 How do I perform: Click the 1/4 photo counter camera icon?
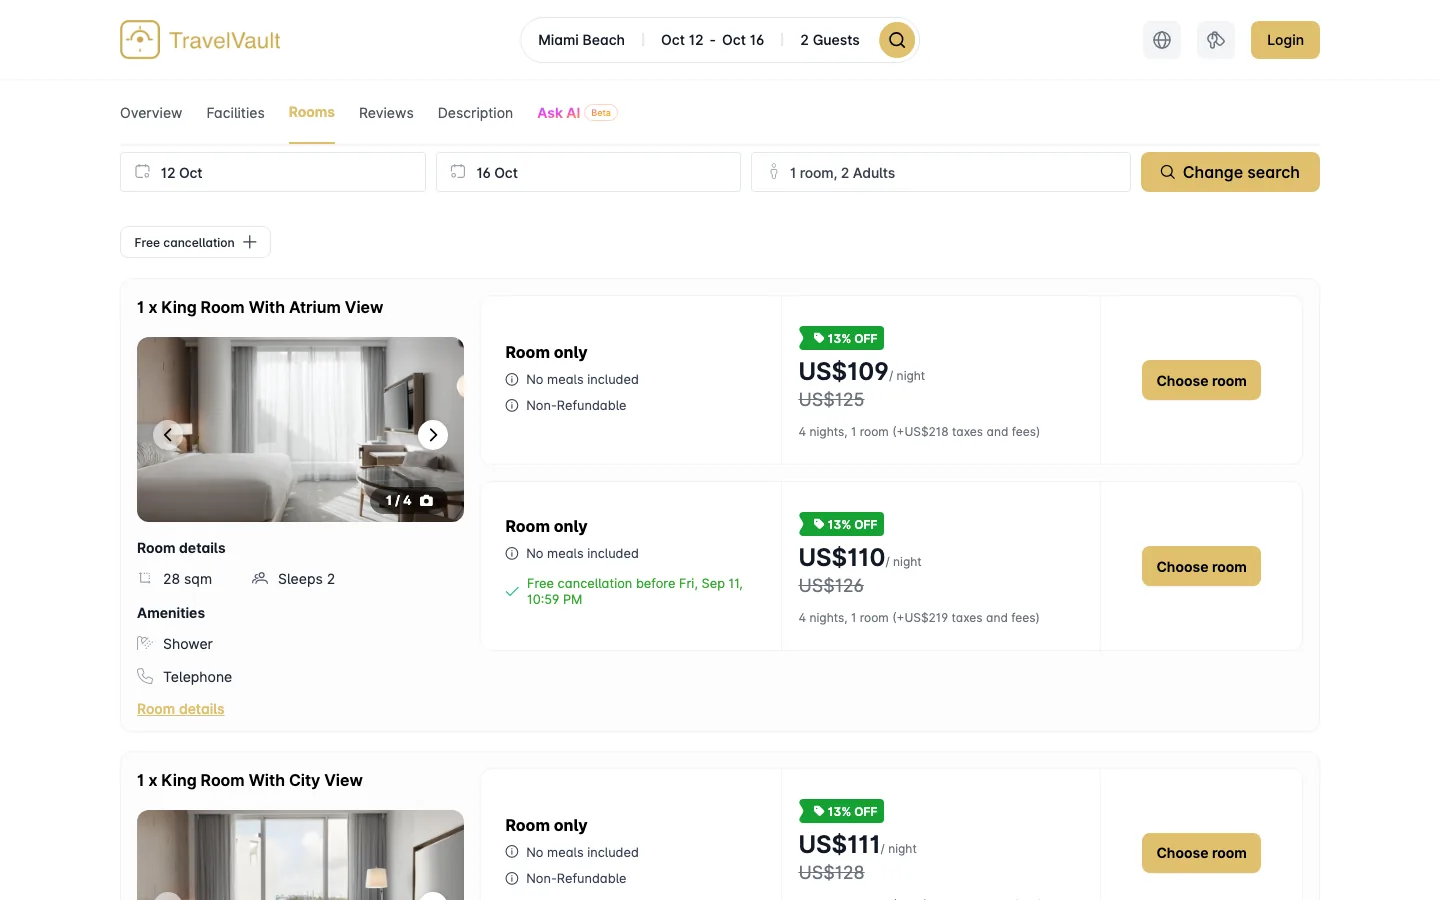tap(427, 500)
